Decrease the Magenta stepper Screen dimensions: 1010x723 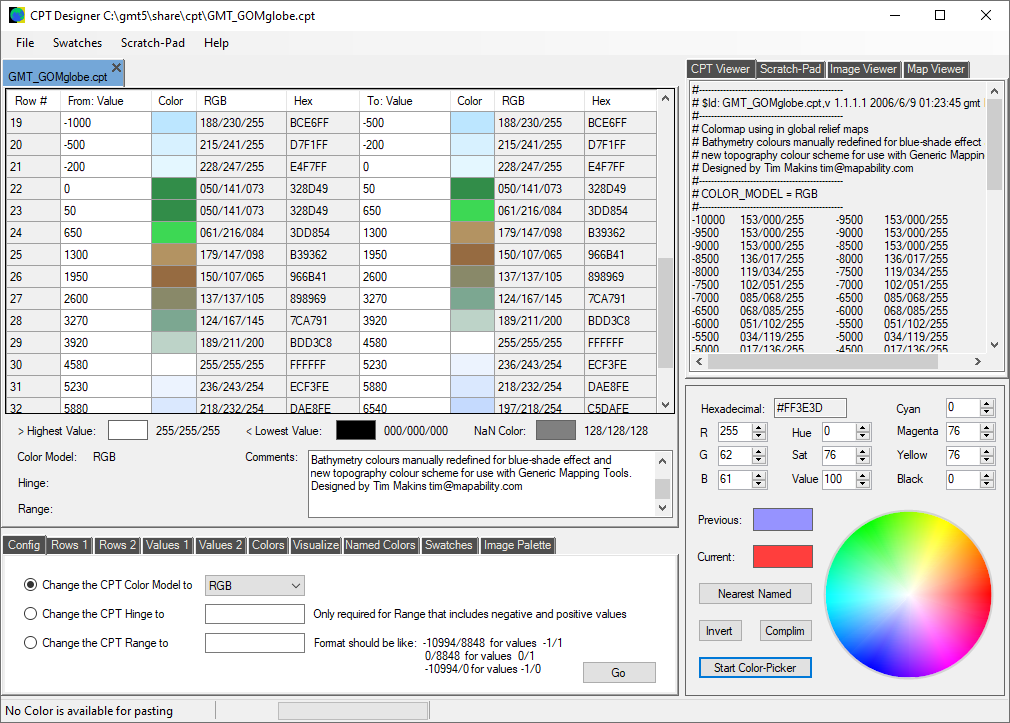coord(987,436)
